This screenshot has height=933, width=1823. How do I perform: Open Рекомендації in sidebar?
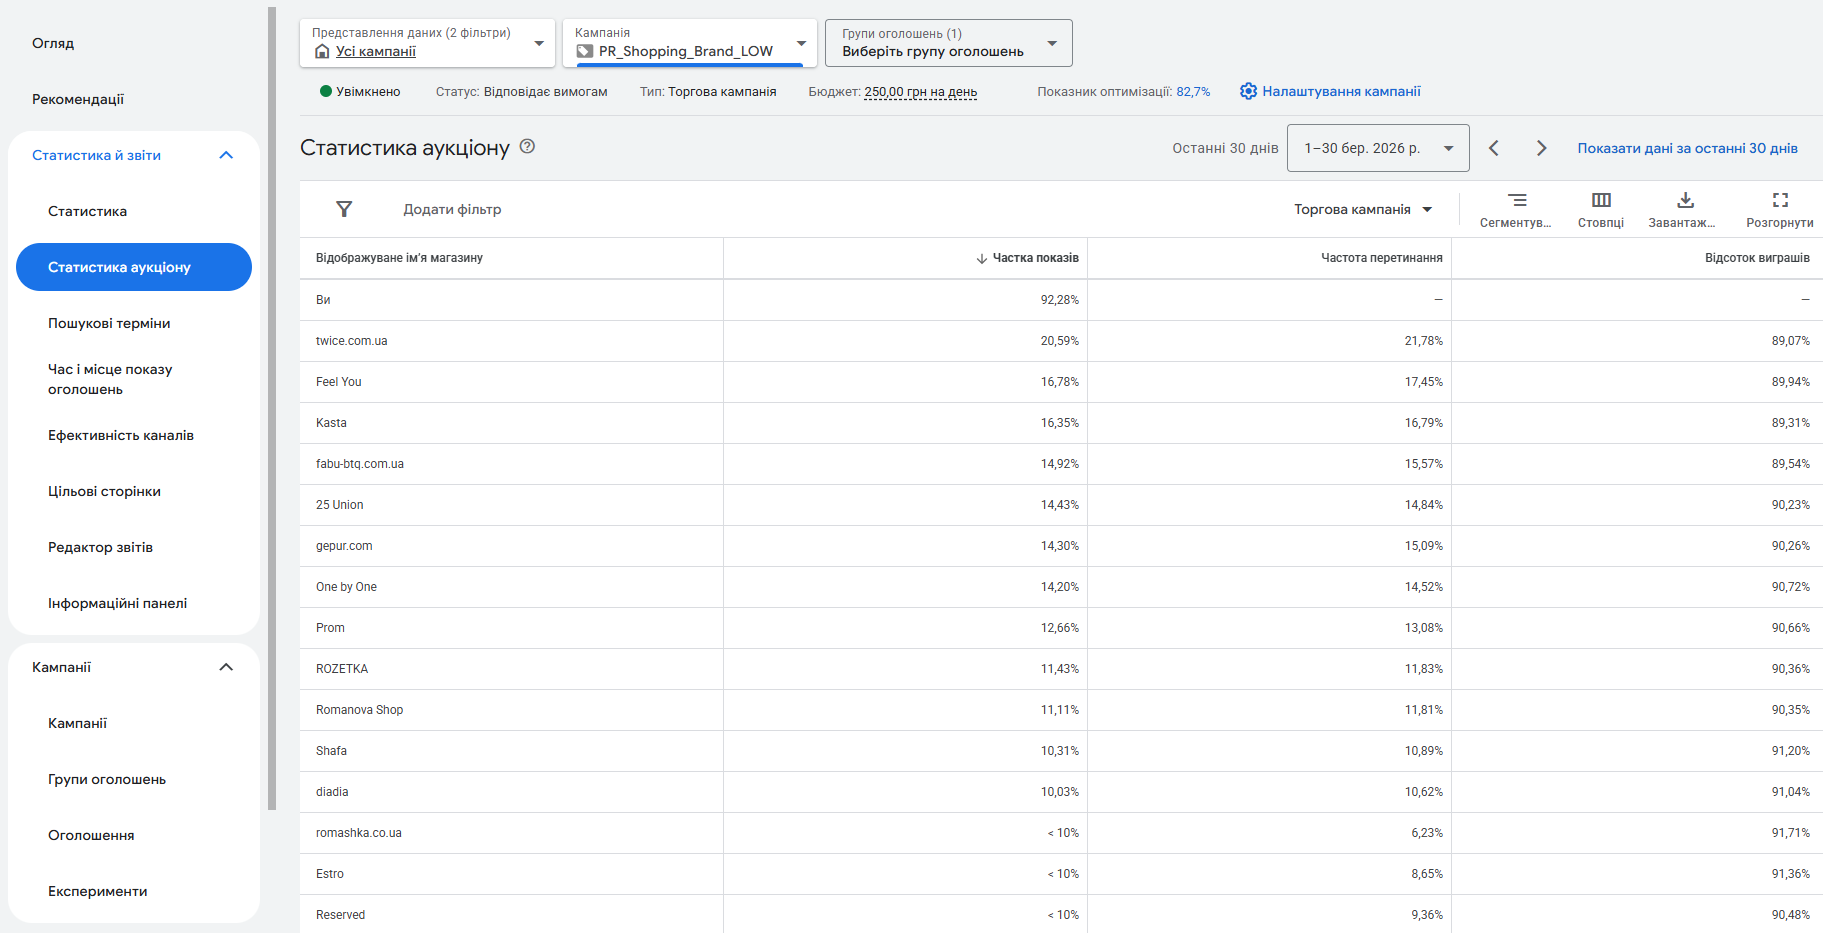(78, 99)
